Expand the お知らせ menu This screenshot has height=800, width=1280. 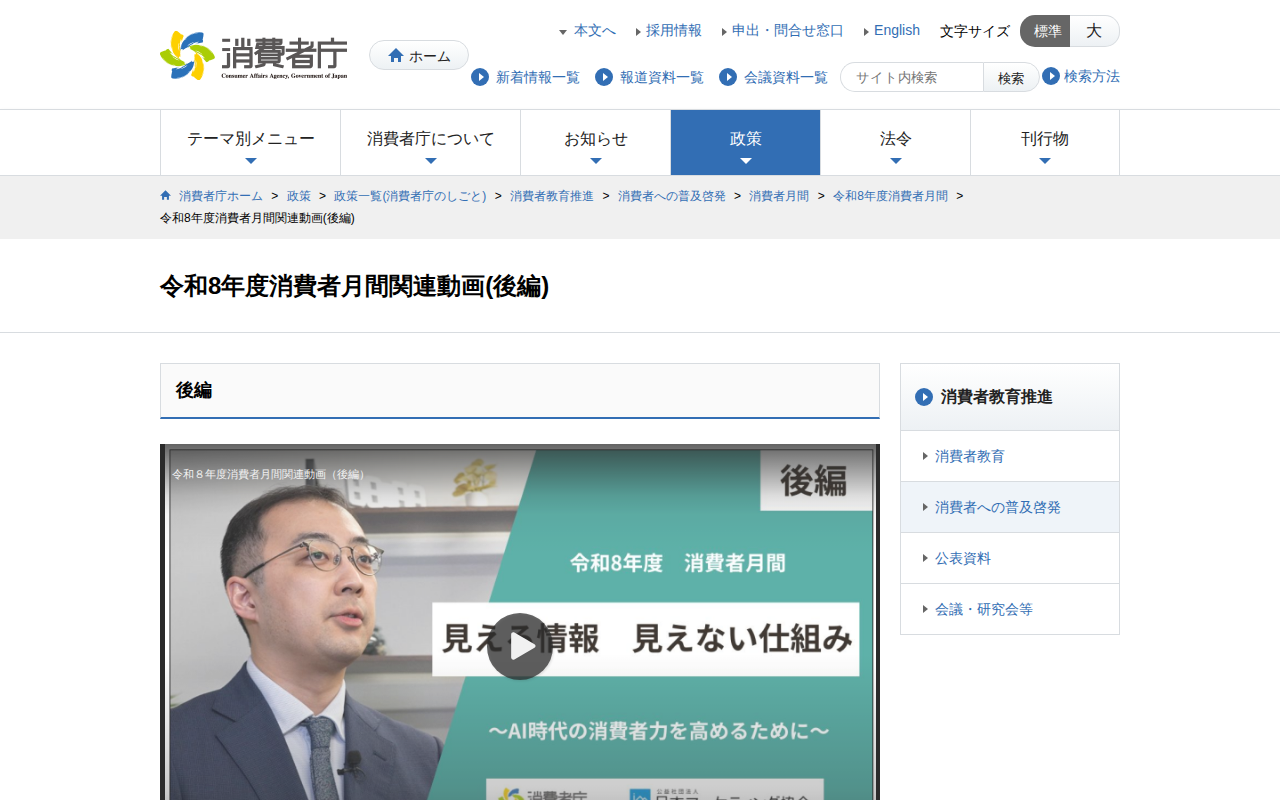point(596,143)
